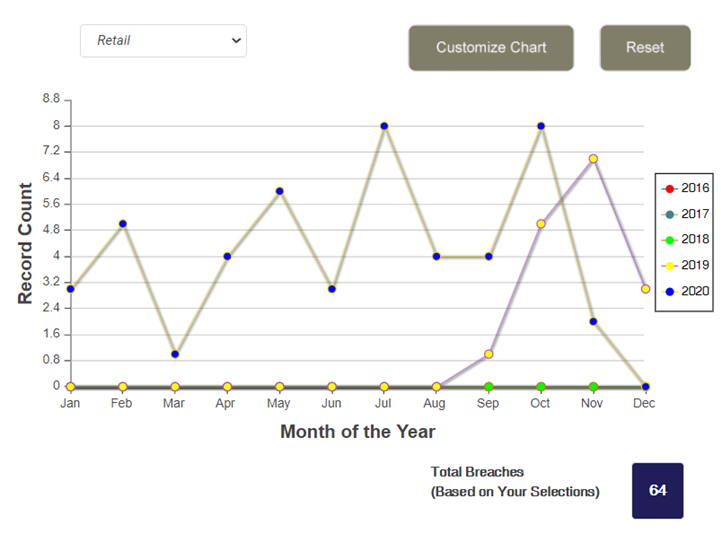Select the 2020 November data point at 2
The width and height of the screenshot is (721, 548).
click(593, 322)
